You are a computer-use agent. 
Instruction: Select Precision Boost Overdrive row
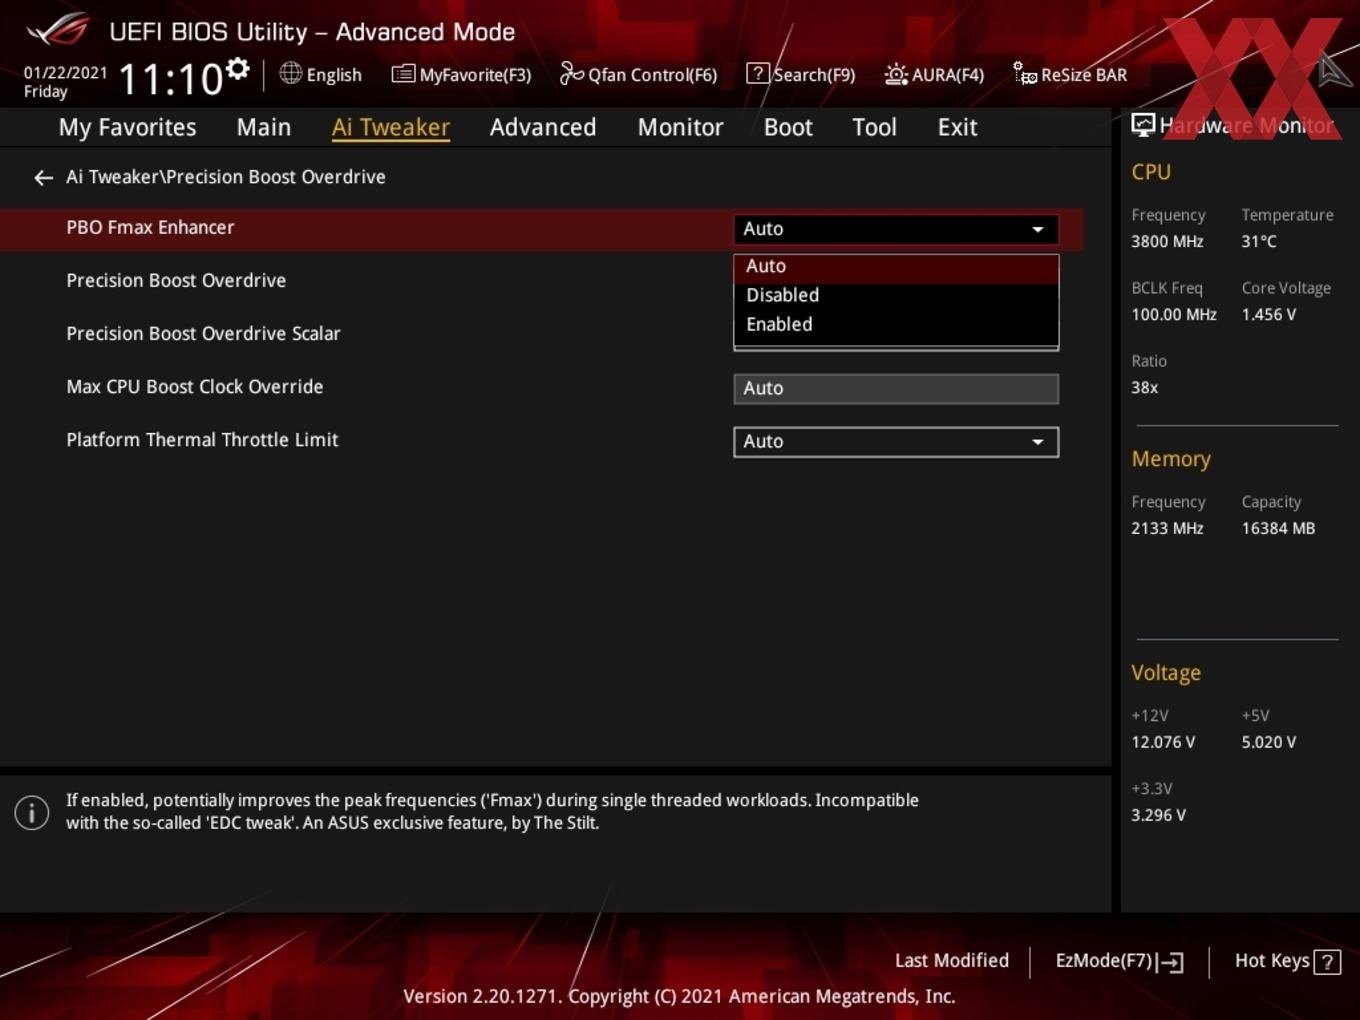click(x=176, y=281)
